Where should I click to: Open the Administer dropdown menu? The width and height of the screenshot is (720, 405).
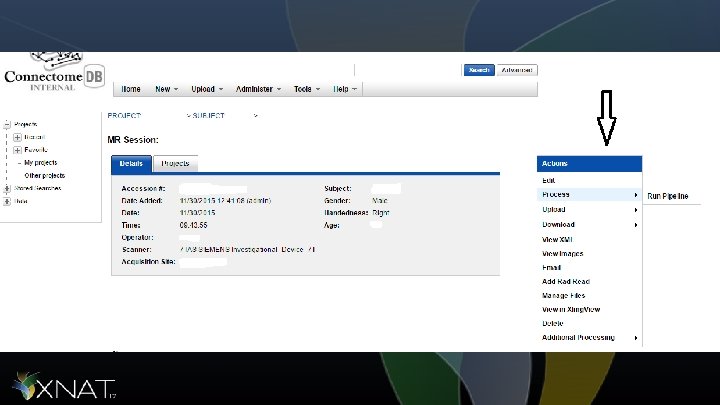pos(258,89)
